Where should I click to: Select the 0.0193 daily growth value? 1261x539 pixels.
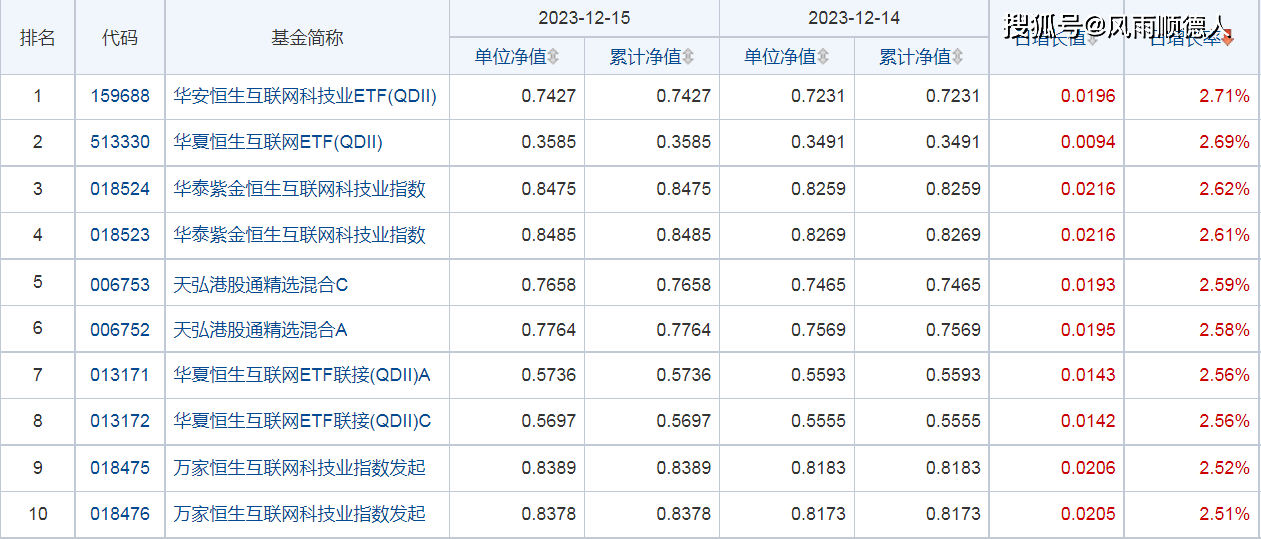(x=1088, y=285)
